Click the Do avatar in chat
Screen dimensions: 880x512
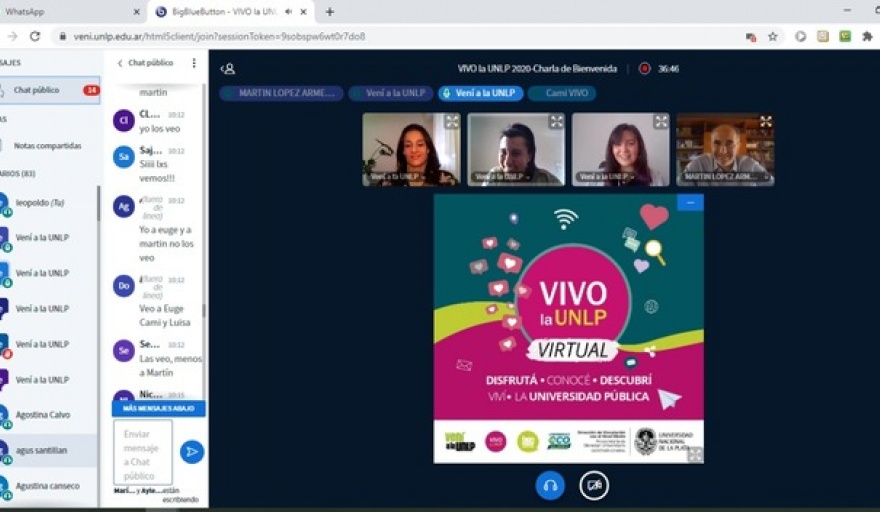click(x=123, y=286)
